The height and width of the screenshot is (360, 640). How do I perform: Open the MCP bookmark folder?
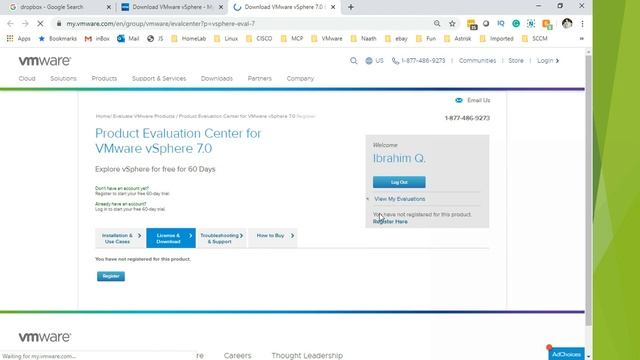292,38
